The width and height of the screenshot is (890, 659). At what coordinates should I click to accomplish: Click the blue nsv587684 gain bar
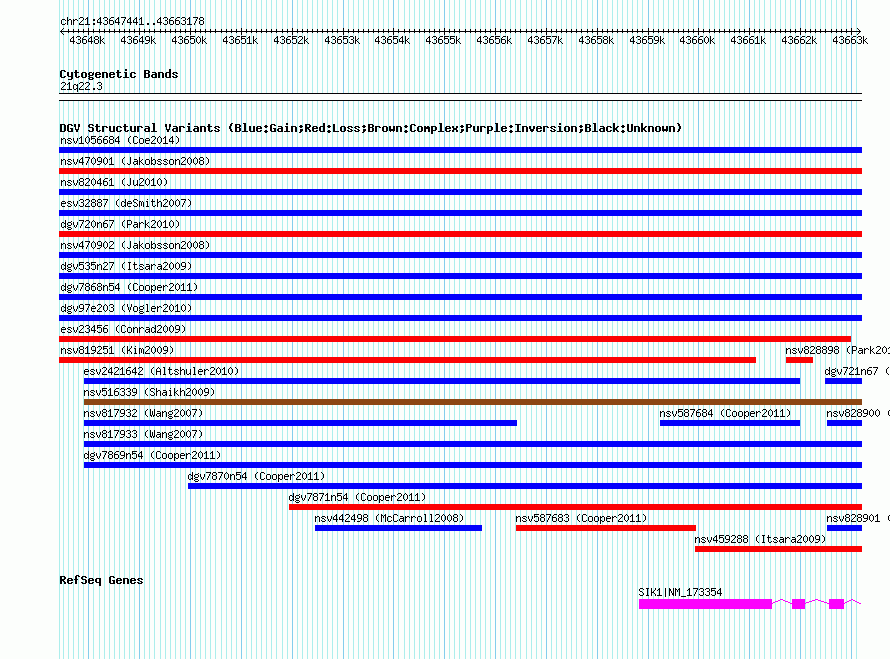pos(730,423)
